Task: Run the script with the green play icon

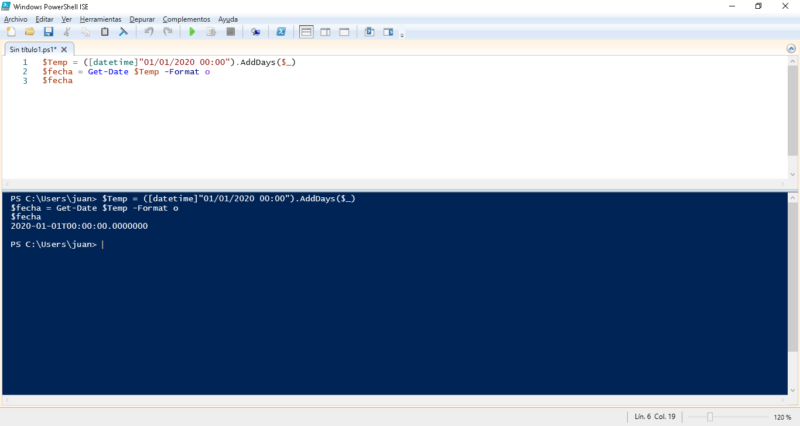Action: [192, 32]
